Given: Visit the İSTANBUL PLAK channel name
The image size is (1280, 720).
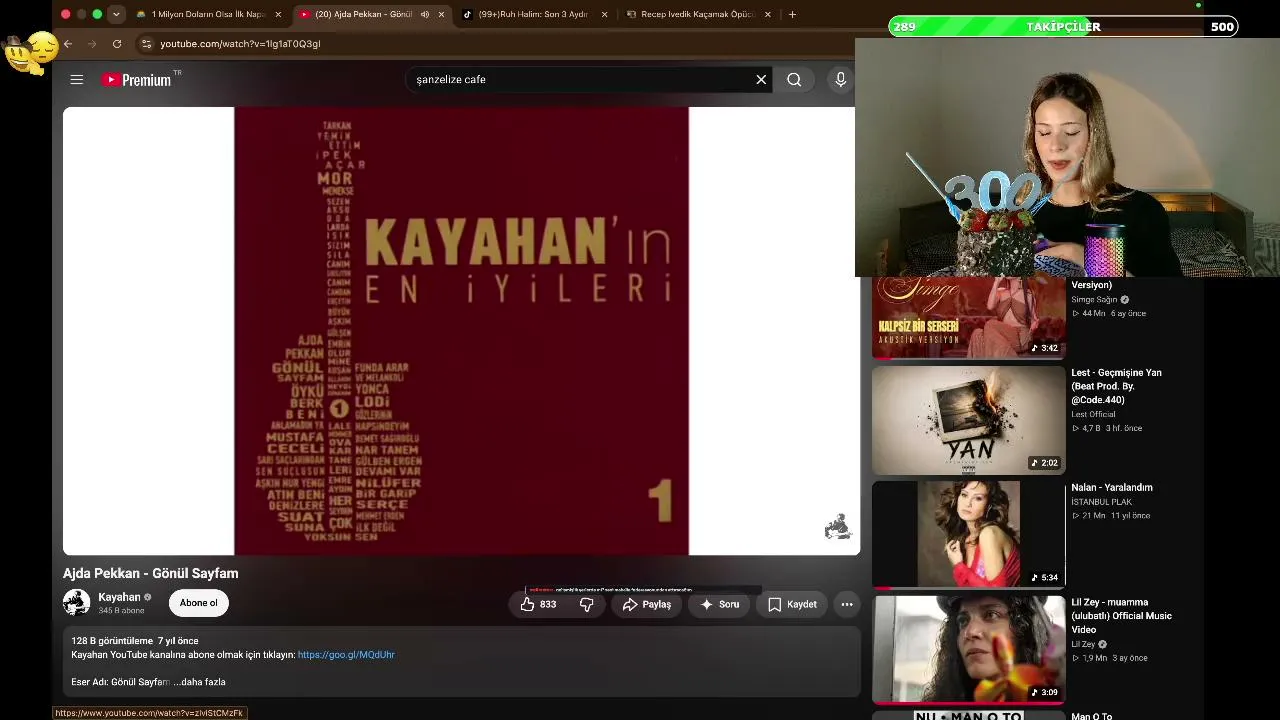Looking at the screenshot, I should click(1101, 502).
